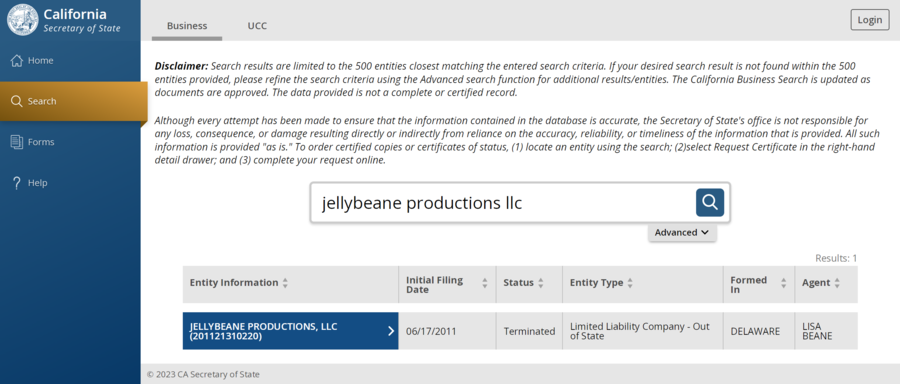Click the Formed In column header
The image size is (900, 384).
pyautogui.click(x=759, y=284)
